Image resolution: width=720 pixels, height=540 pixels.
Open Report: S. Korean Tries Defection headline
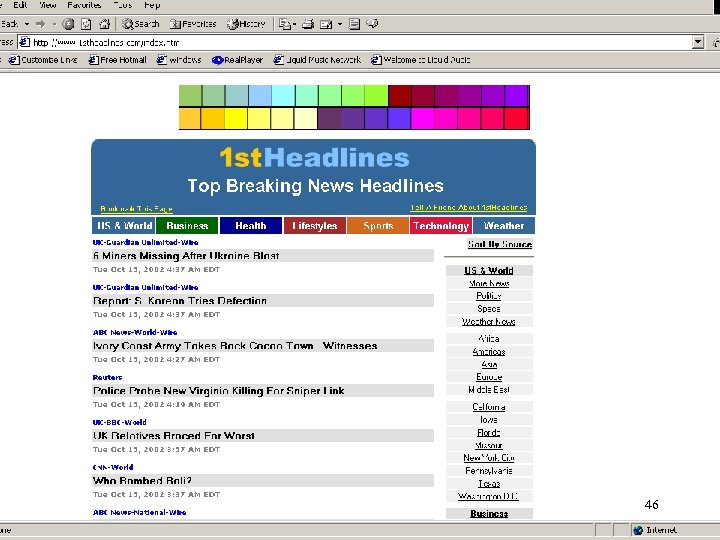tap(180, 301)
